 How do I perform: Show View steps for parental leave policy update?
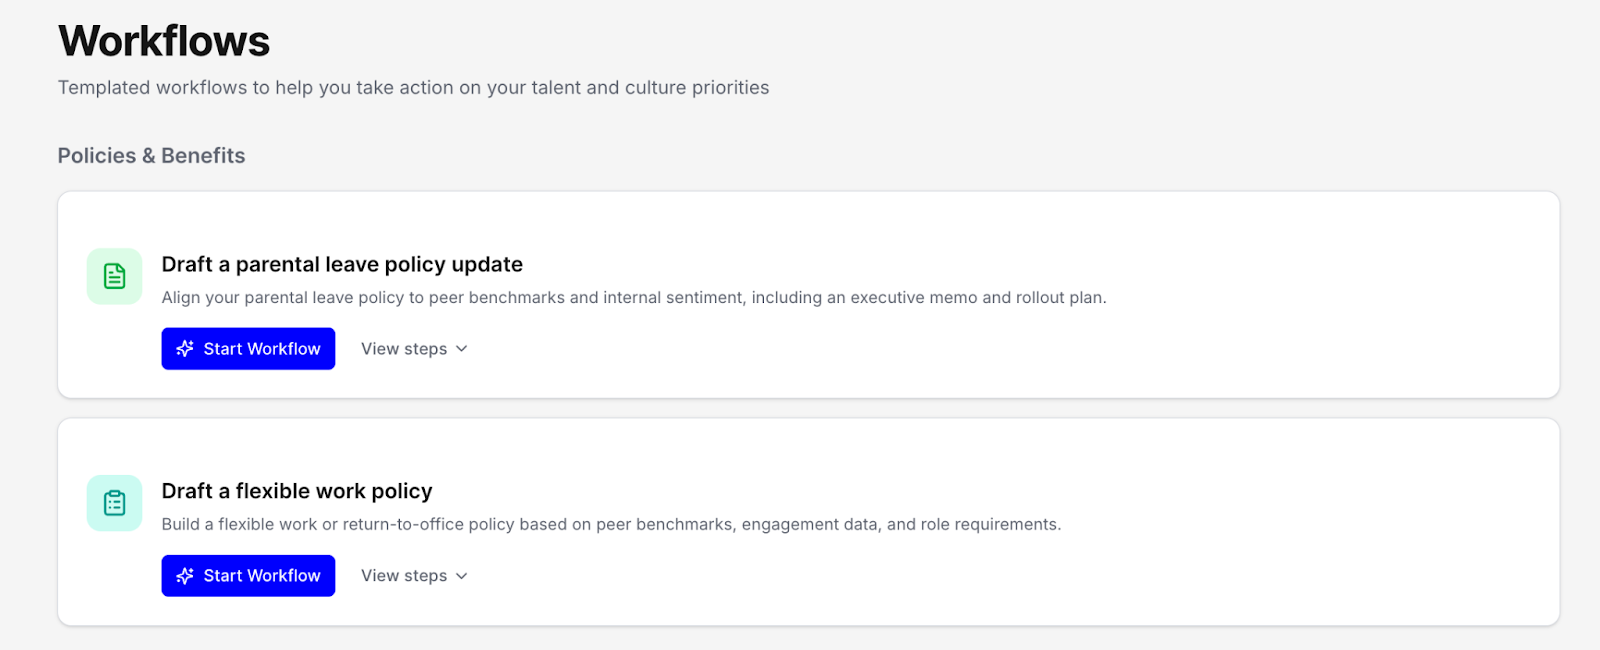[x=404, y=349]
